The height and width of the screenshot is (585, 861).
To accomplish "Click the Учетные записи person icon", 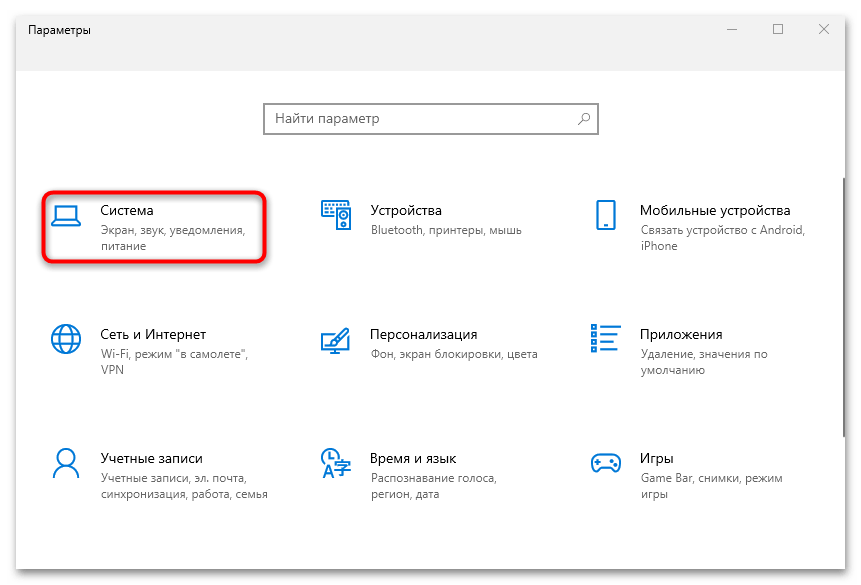I will (66, 465).
